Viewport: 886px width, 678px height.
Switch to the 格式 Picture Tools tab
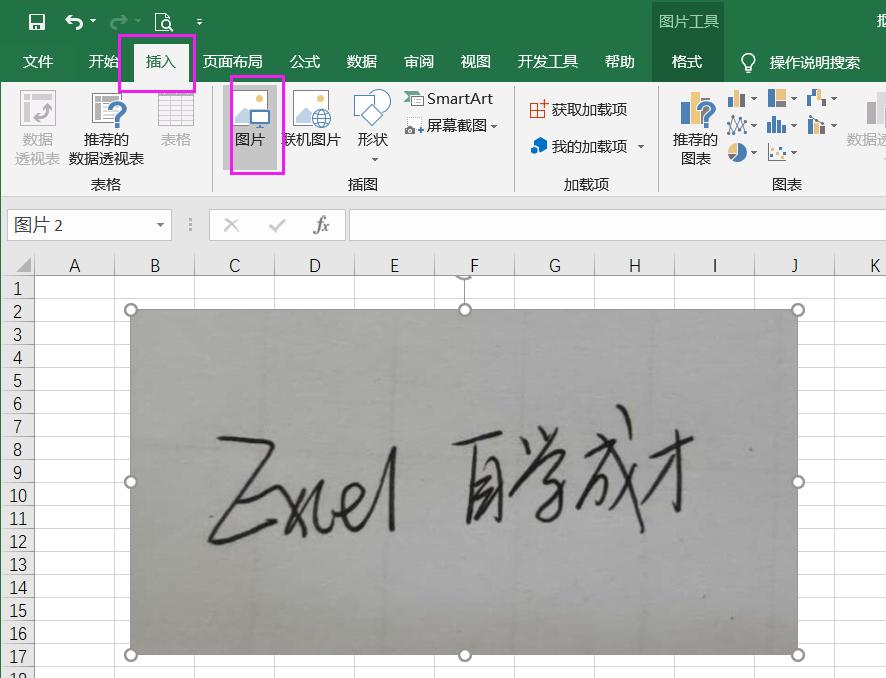[x=686, y=61]
